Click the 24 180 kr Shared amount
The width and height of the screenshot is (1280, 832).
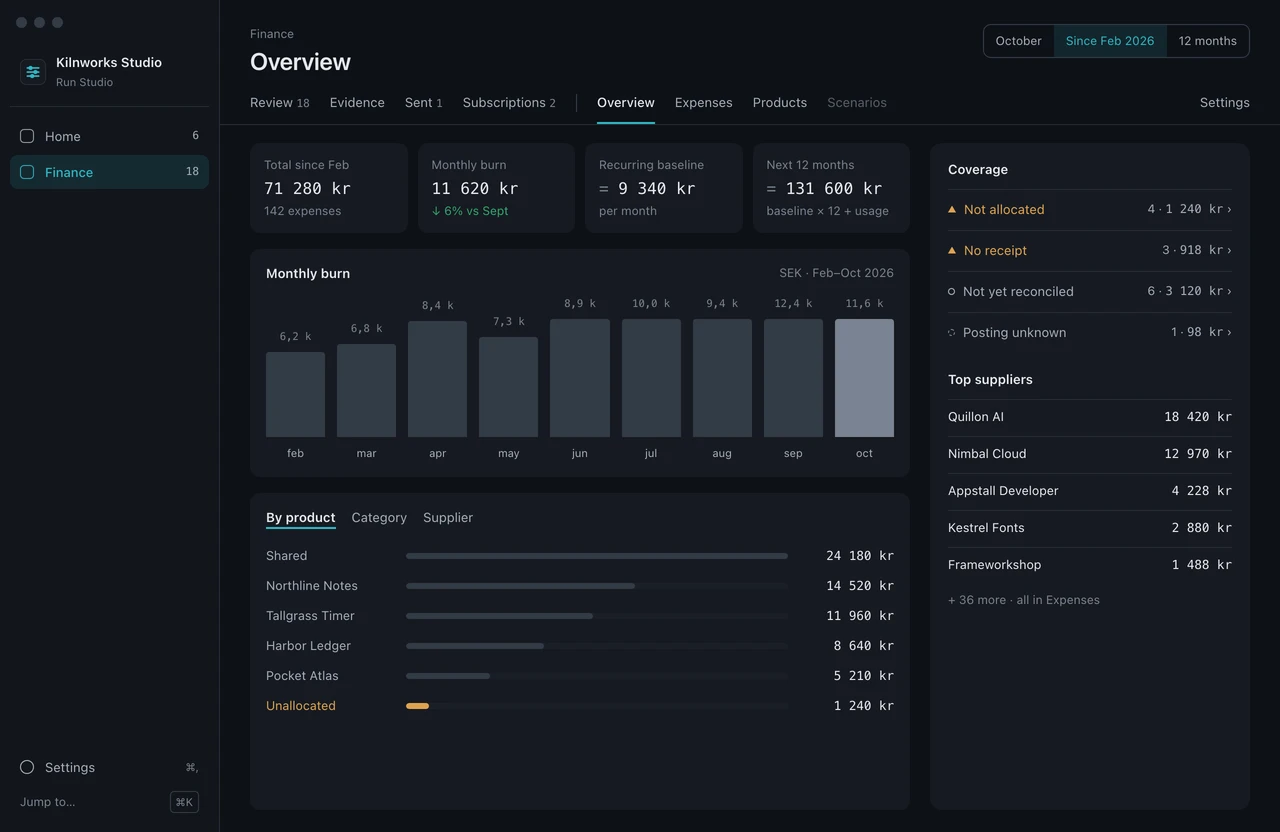coord(860,556)
